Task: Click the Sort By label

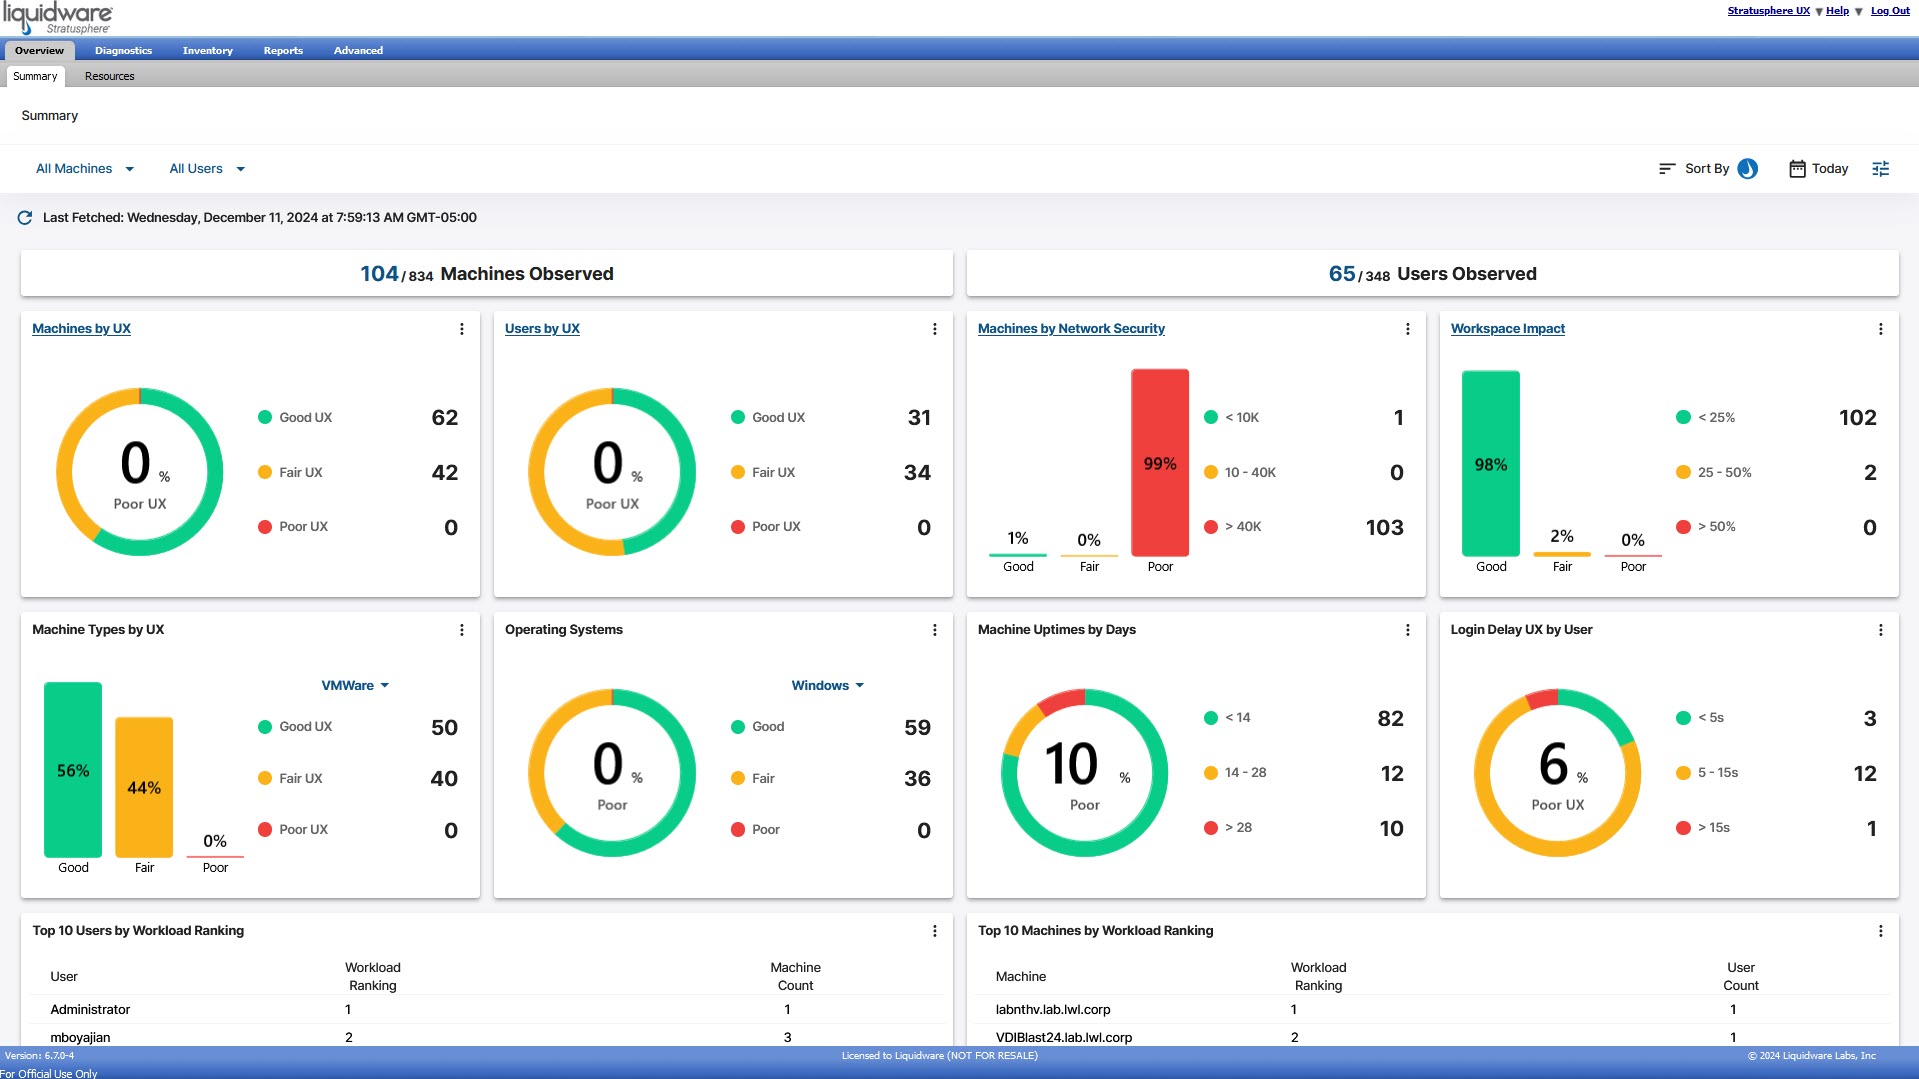Action: (1706, 169)
